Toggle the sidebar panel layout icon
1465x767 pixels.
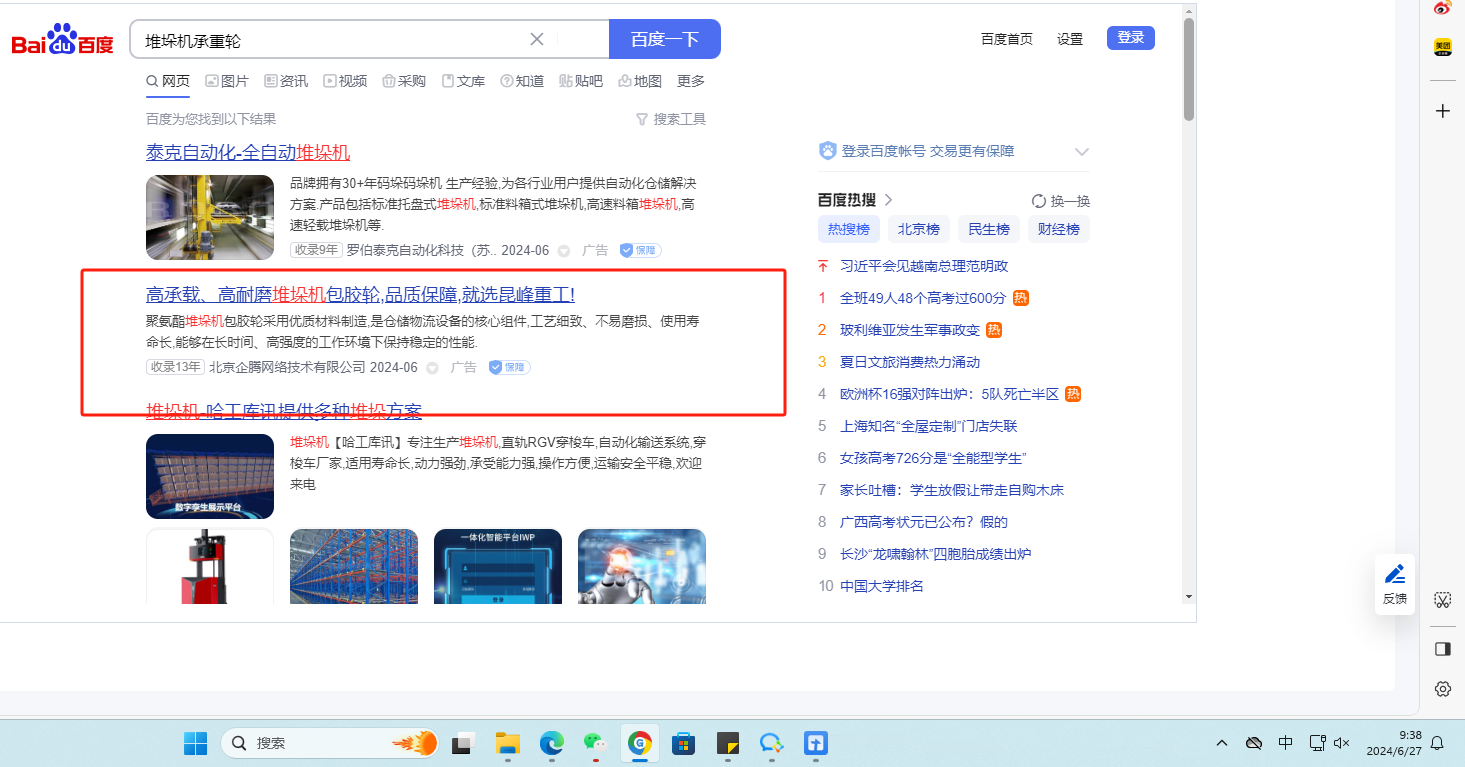tap(1442, 649)
